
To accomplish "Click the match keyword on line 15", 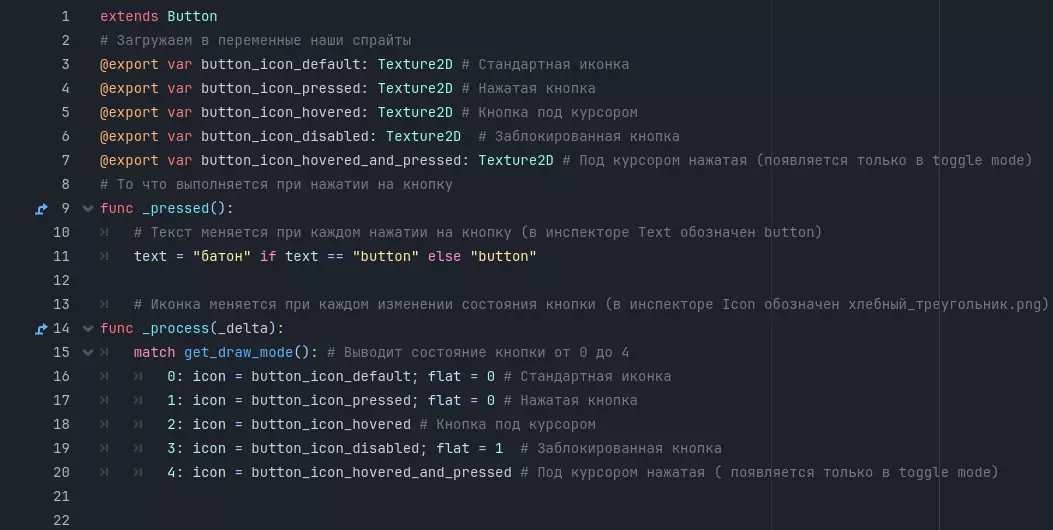I will (154, 353).
